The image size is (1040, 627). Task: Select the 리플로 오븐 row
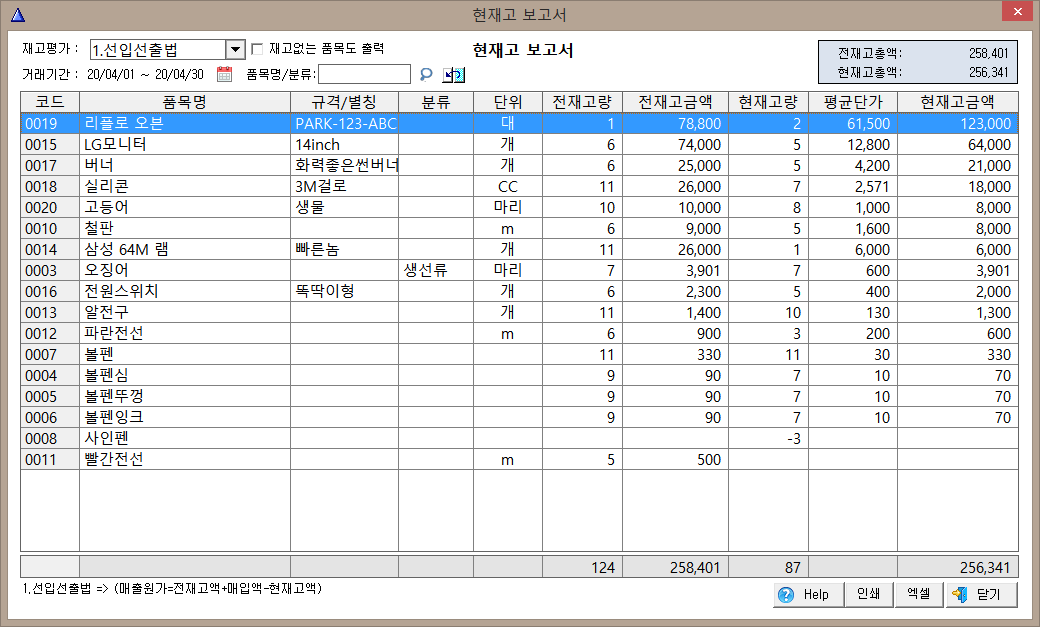tap(519, 123)
